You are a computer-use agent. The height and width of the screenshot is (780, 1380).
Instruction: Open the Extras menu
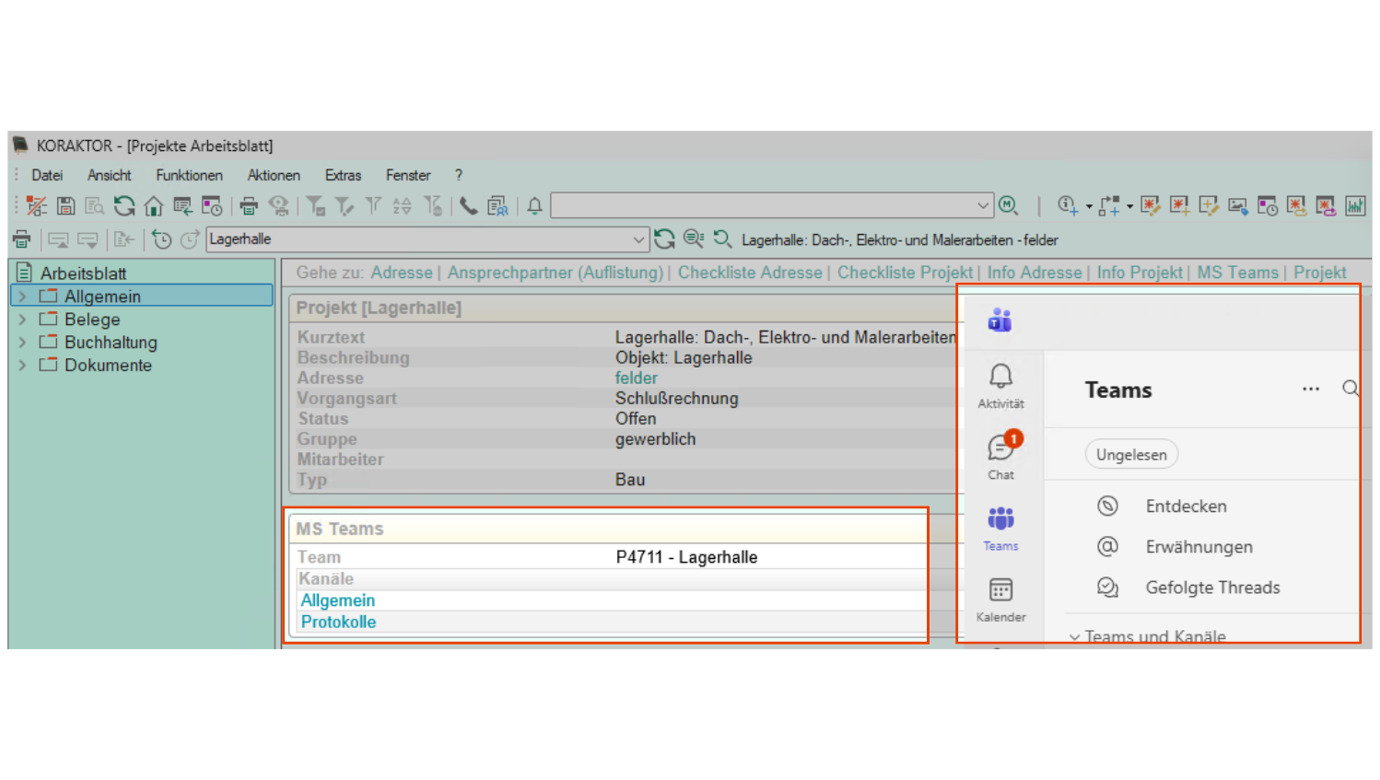[x=343, y=175]
